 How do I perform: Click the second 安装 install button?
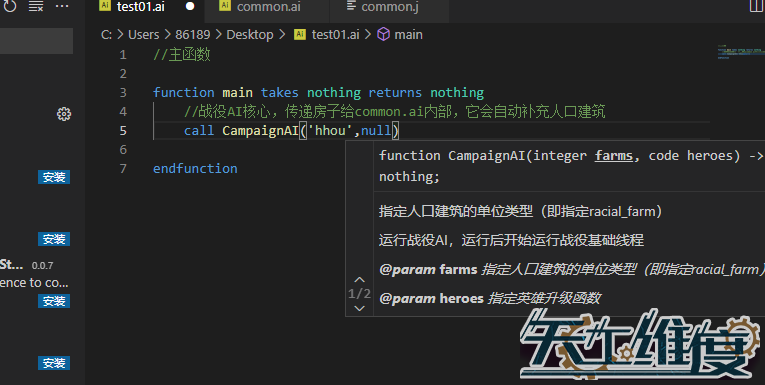[x=54, y=239]
